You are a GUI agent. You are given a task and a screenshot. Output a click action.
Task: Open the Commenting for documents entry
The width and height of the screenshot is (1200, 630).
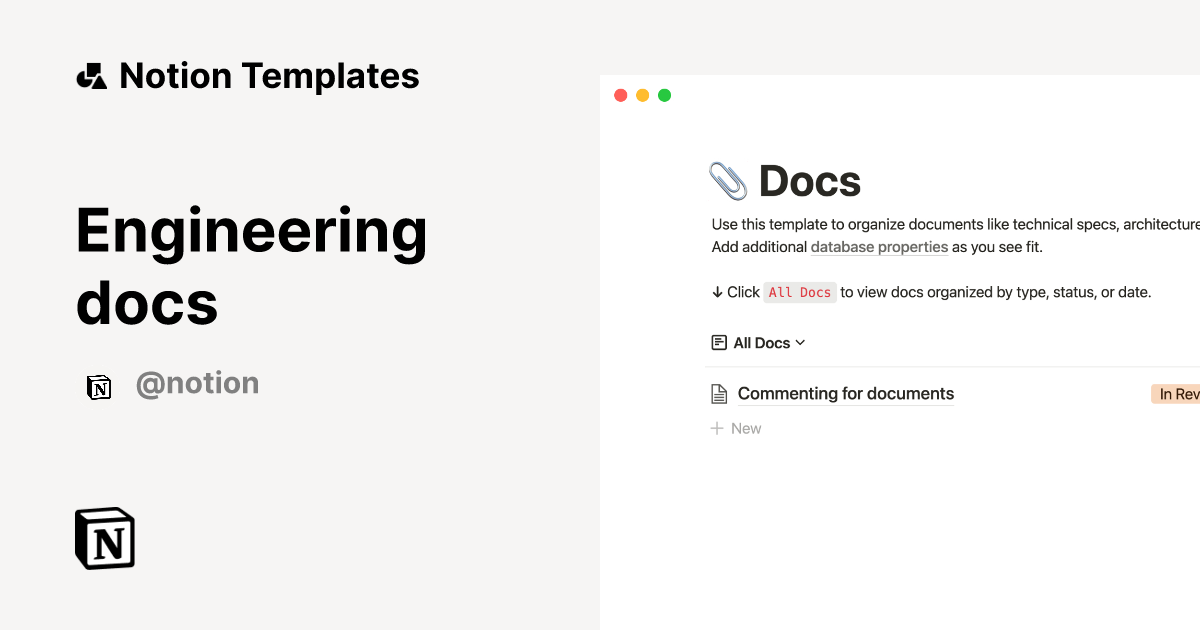tap(845, 394)
